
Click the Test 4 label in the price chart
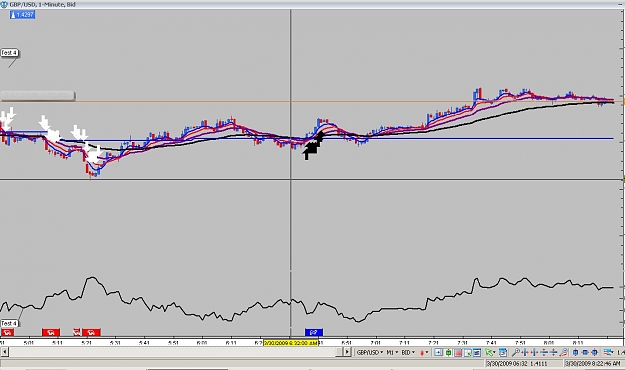coord(9,53)
